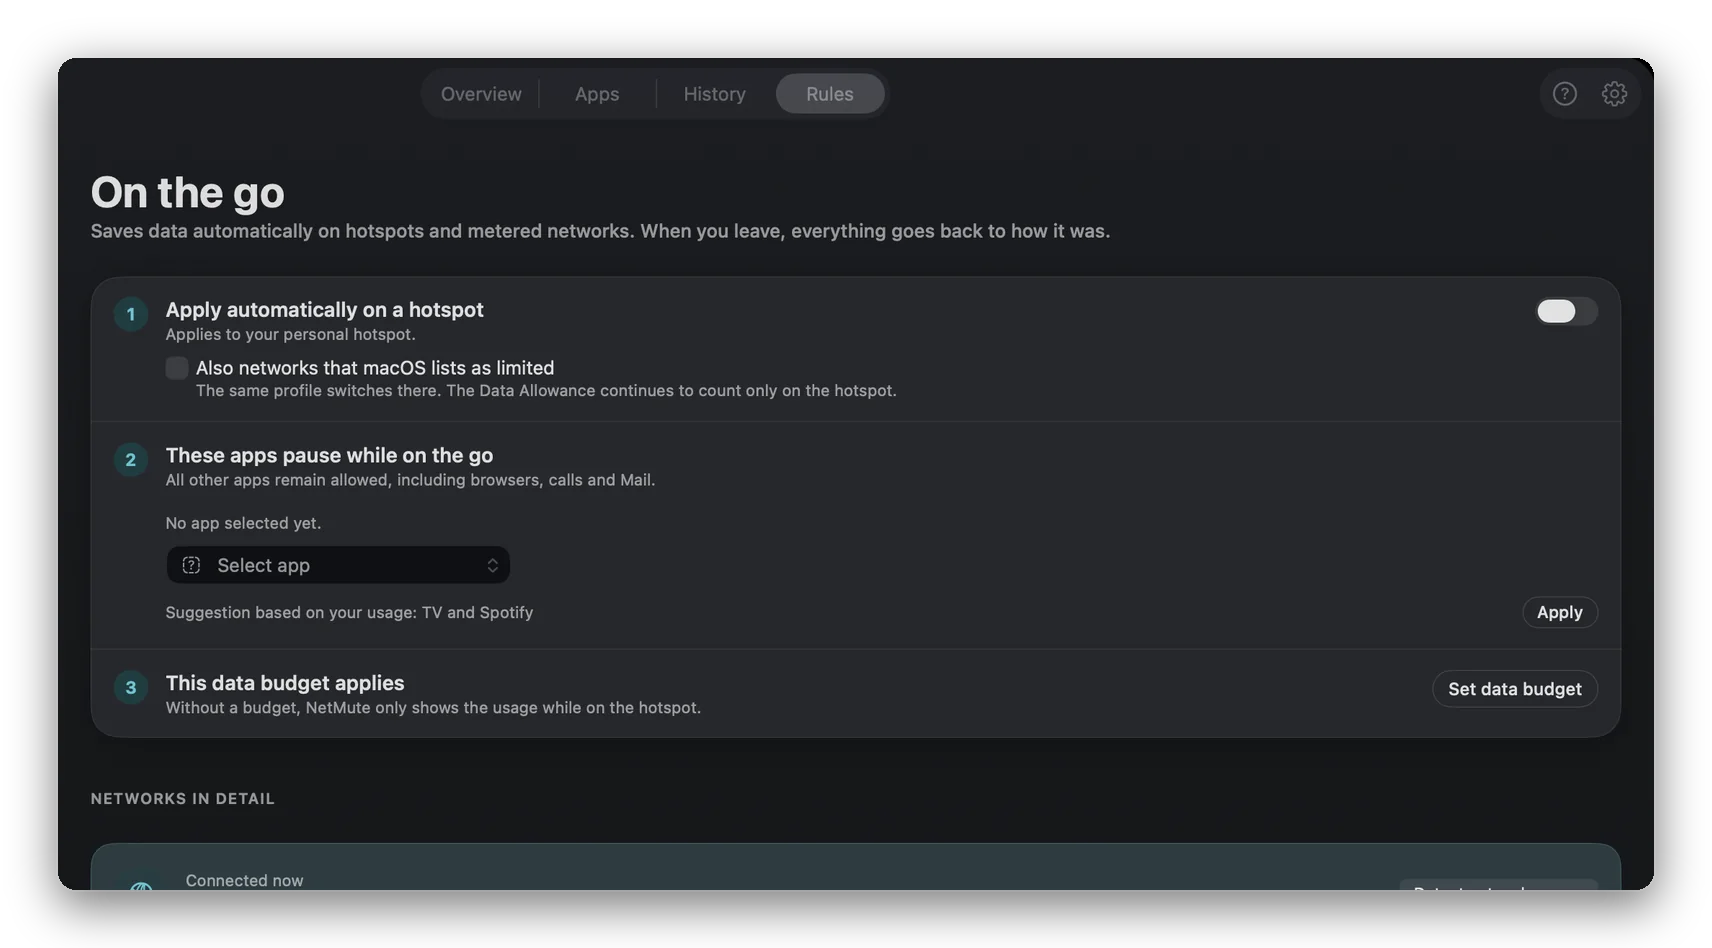The image size is (1712, 948).
Task: Open the help question mark icon
Action: point(1564,94)
